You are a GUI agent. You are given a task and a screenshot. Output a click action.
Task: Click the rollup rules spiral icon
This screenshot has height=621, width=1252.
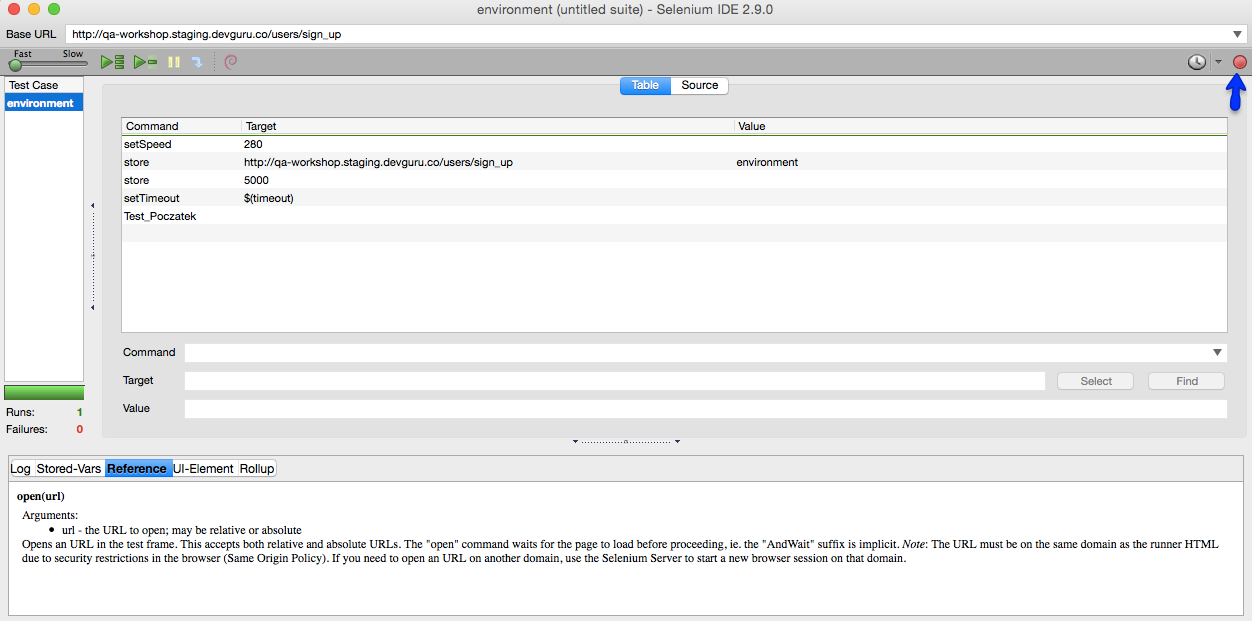point(231,62)
